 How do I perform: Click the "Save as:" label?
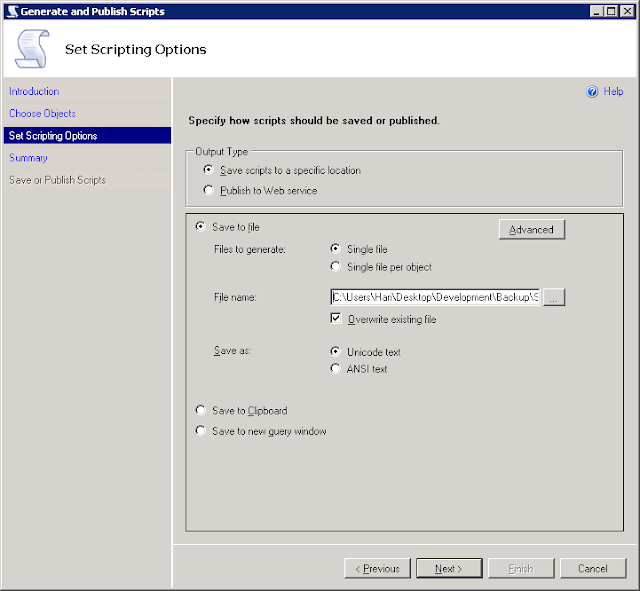pos(232,351)
